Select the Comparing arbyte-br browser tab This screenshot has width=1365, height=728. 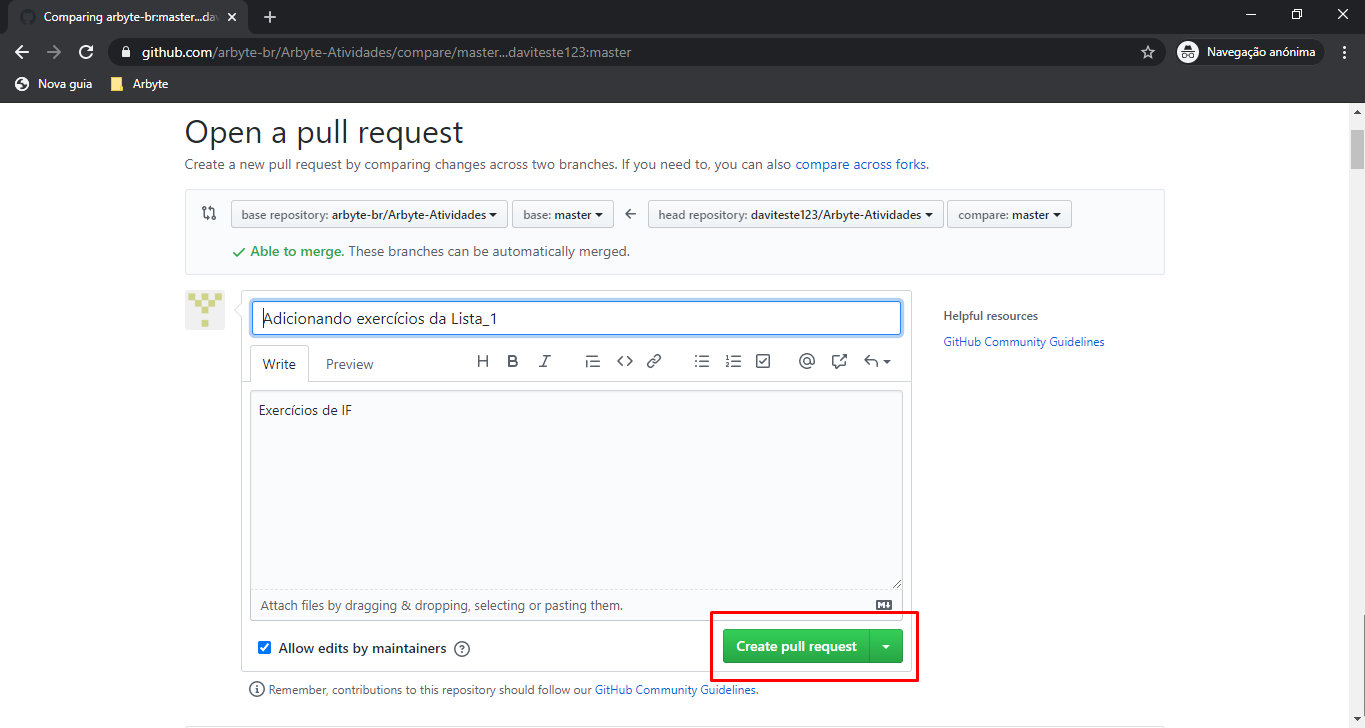[x=129, y=17]
